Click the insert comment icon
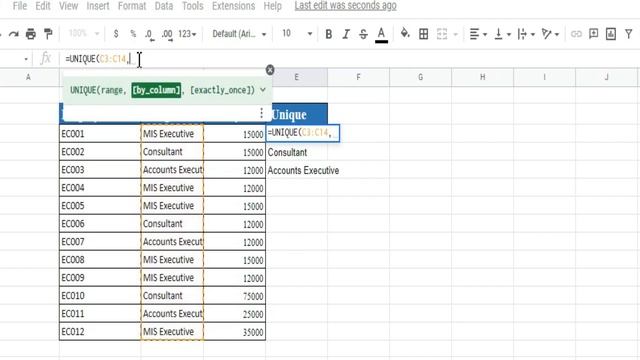Image resolution: width=640 pixels, height=360 pixels. [593, 34]
